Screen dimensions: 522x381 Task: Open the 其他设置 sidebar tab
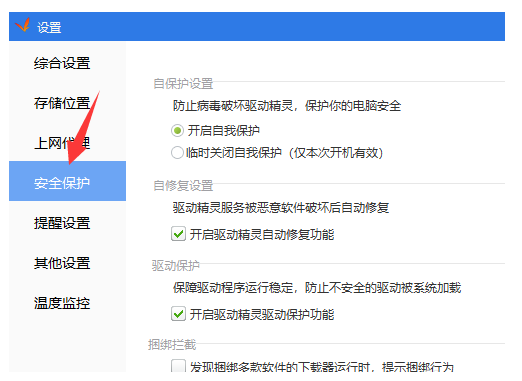62,263
